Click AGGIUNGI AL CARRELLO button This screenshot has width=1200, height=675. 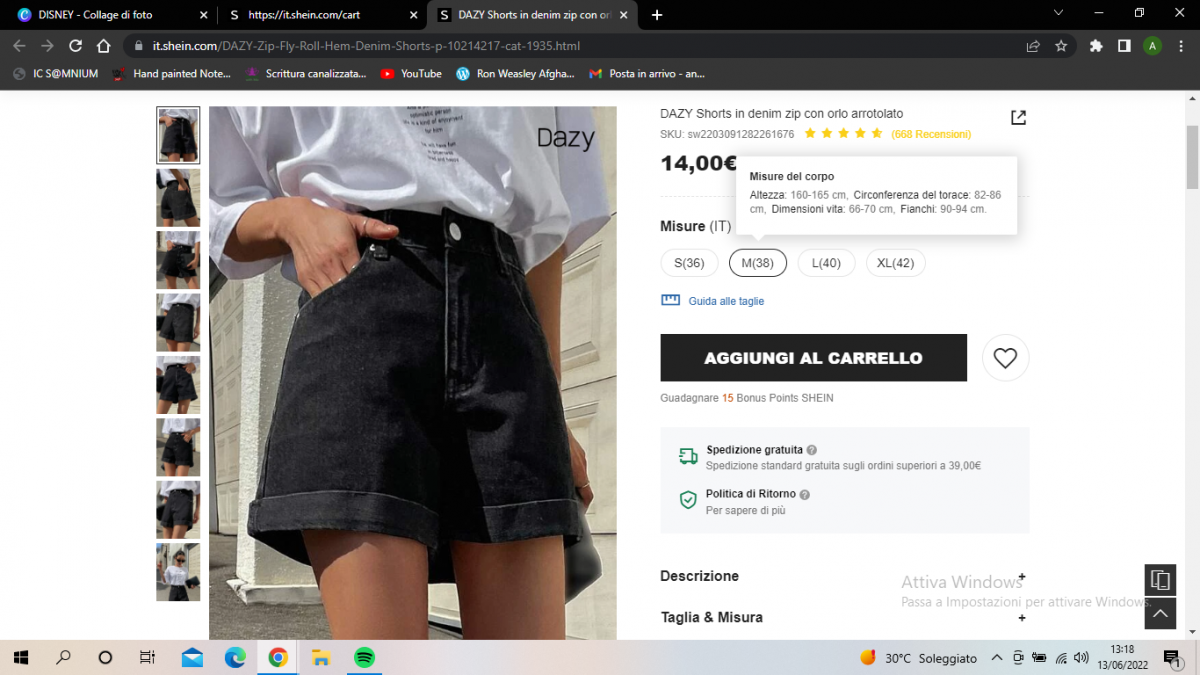(x=813, y=358)
